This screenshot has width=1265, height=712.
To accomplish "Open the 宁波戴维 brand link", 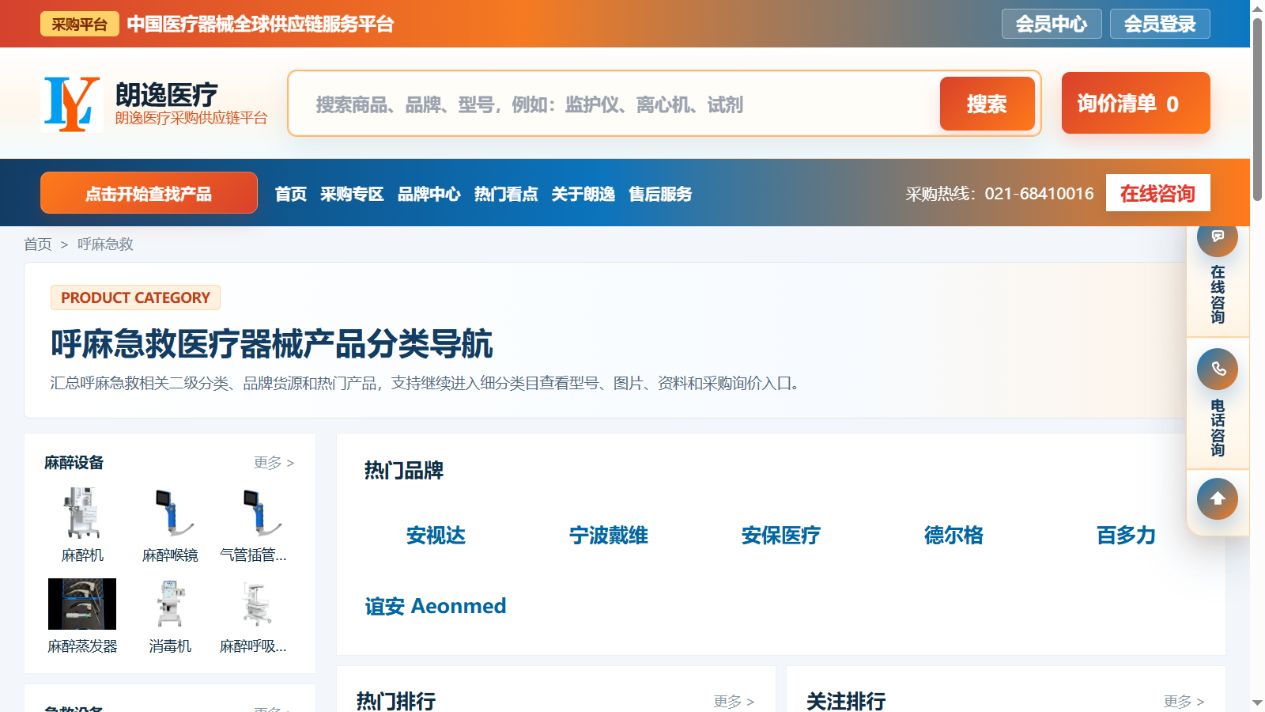I will [609, 535].
